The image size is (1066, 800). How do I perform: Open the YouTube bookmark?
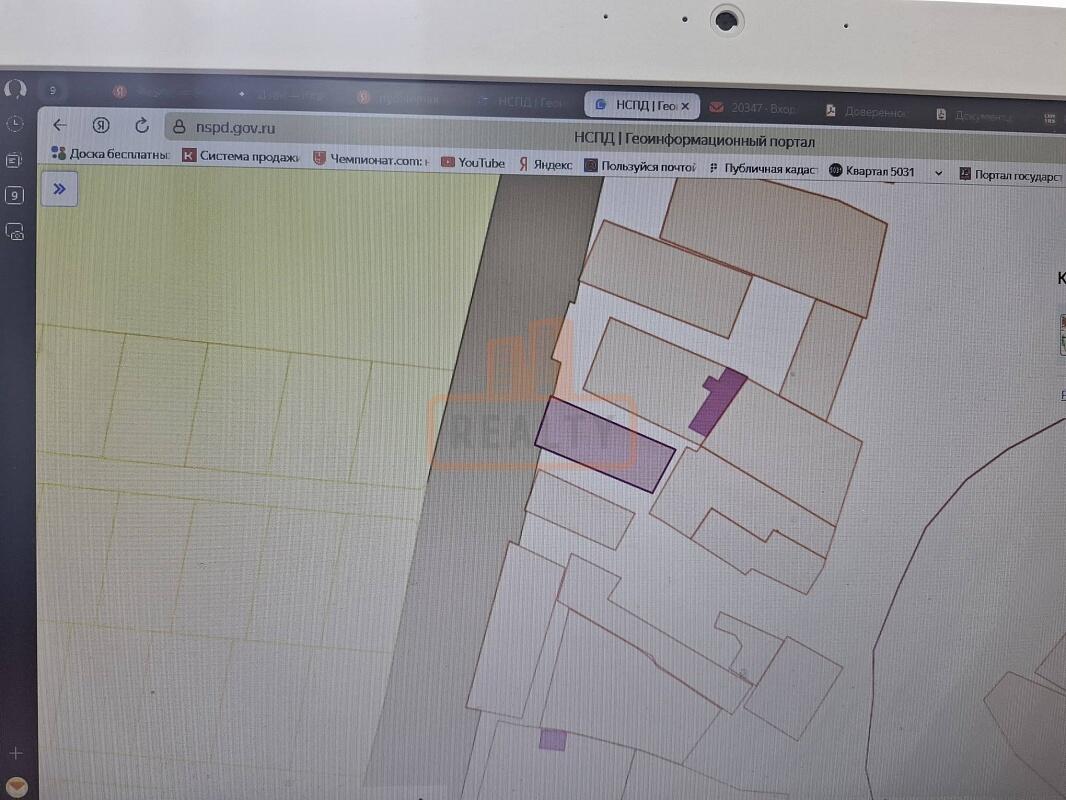click(473, 163)
